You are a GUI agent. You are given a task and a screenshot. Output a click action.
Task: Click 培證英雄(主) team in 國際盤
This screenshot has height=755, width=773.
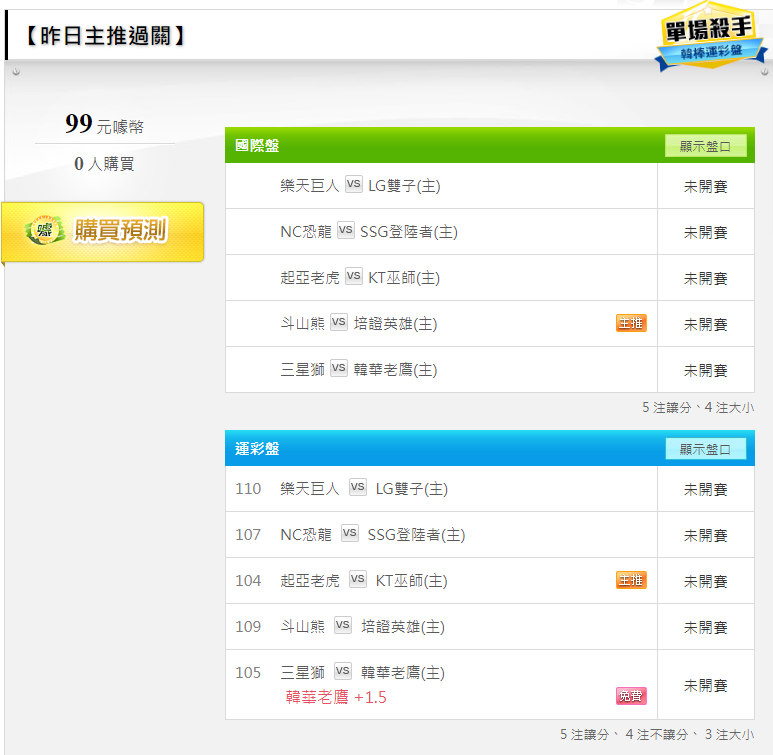395,324
